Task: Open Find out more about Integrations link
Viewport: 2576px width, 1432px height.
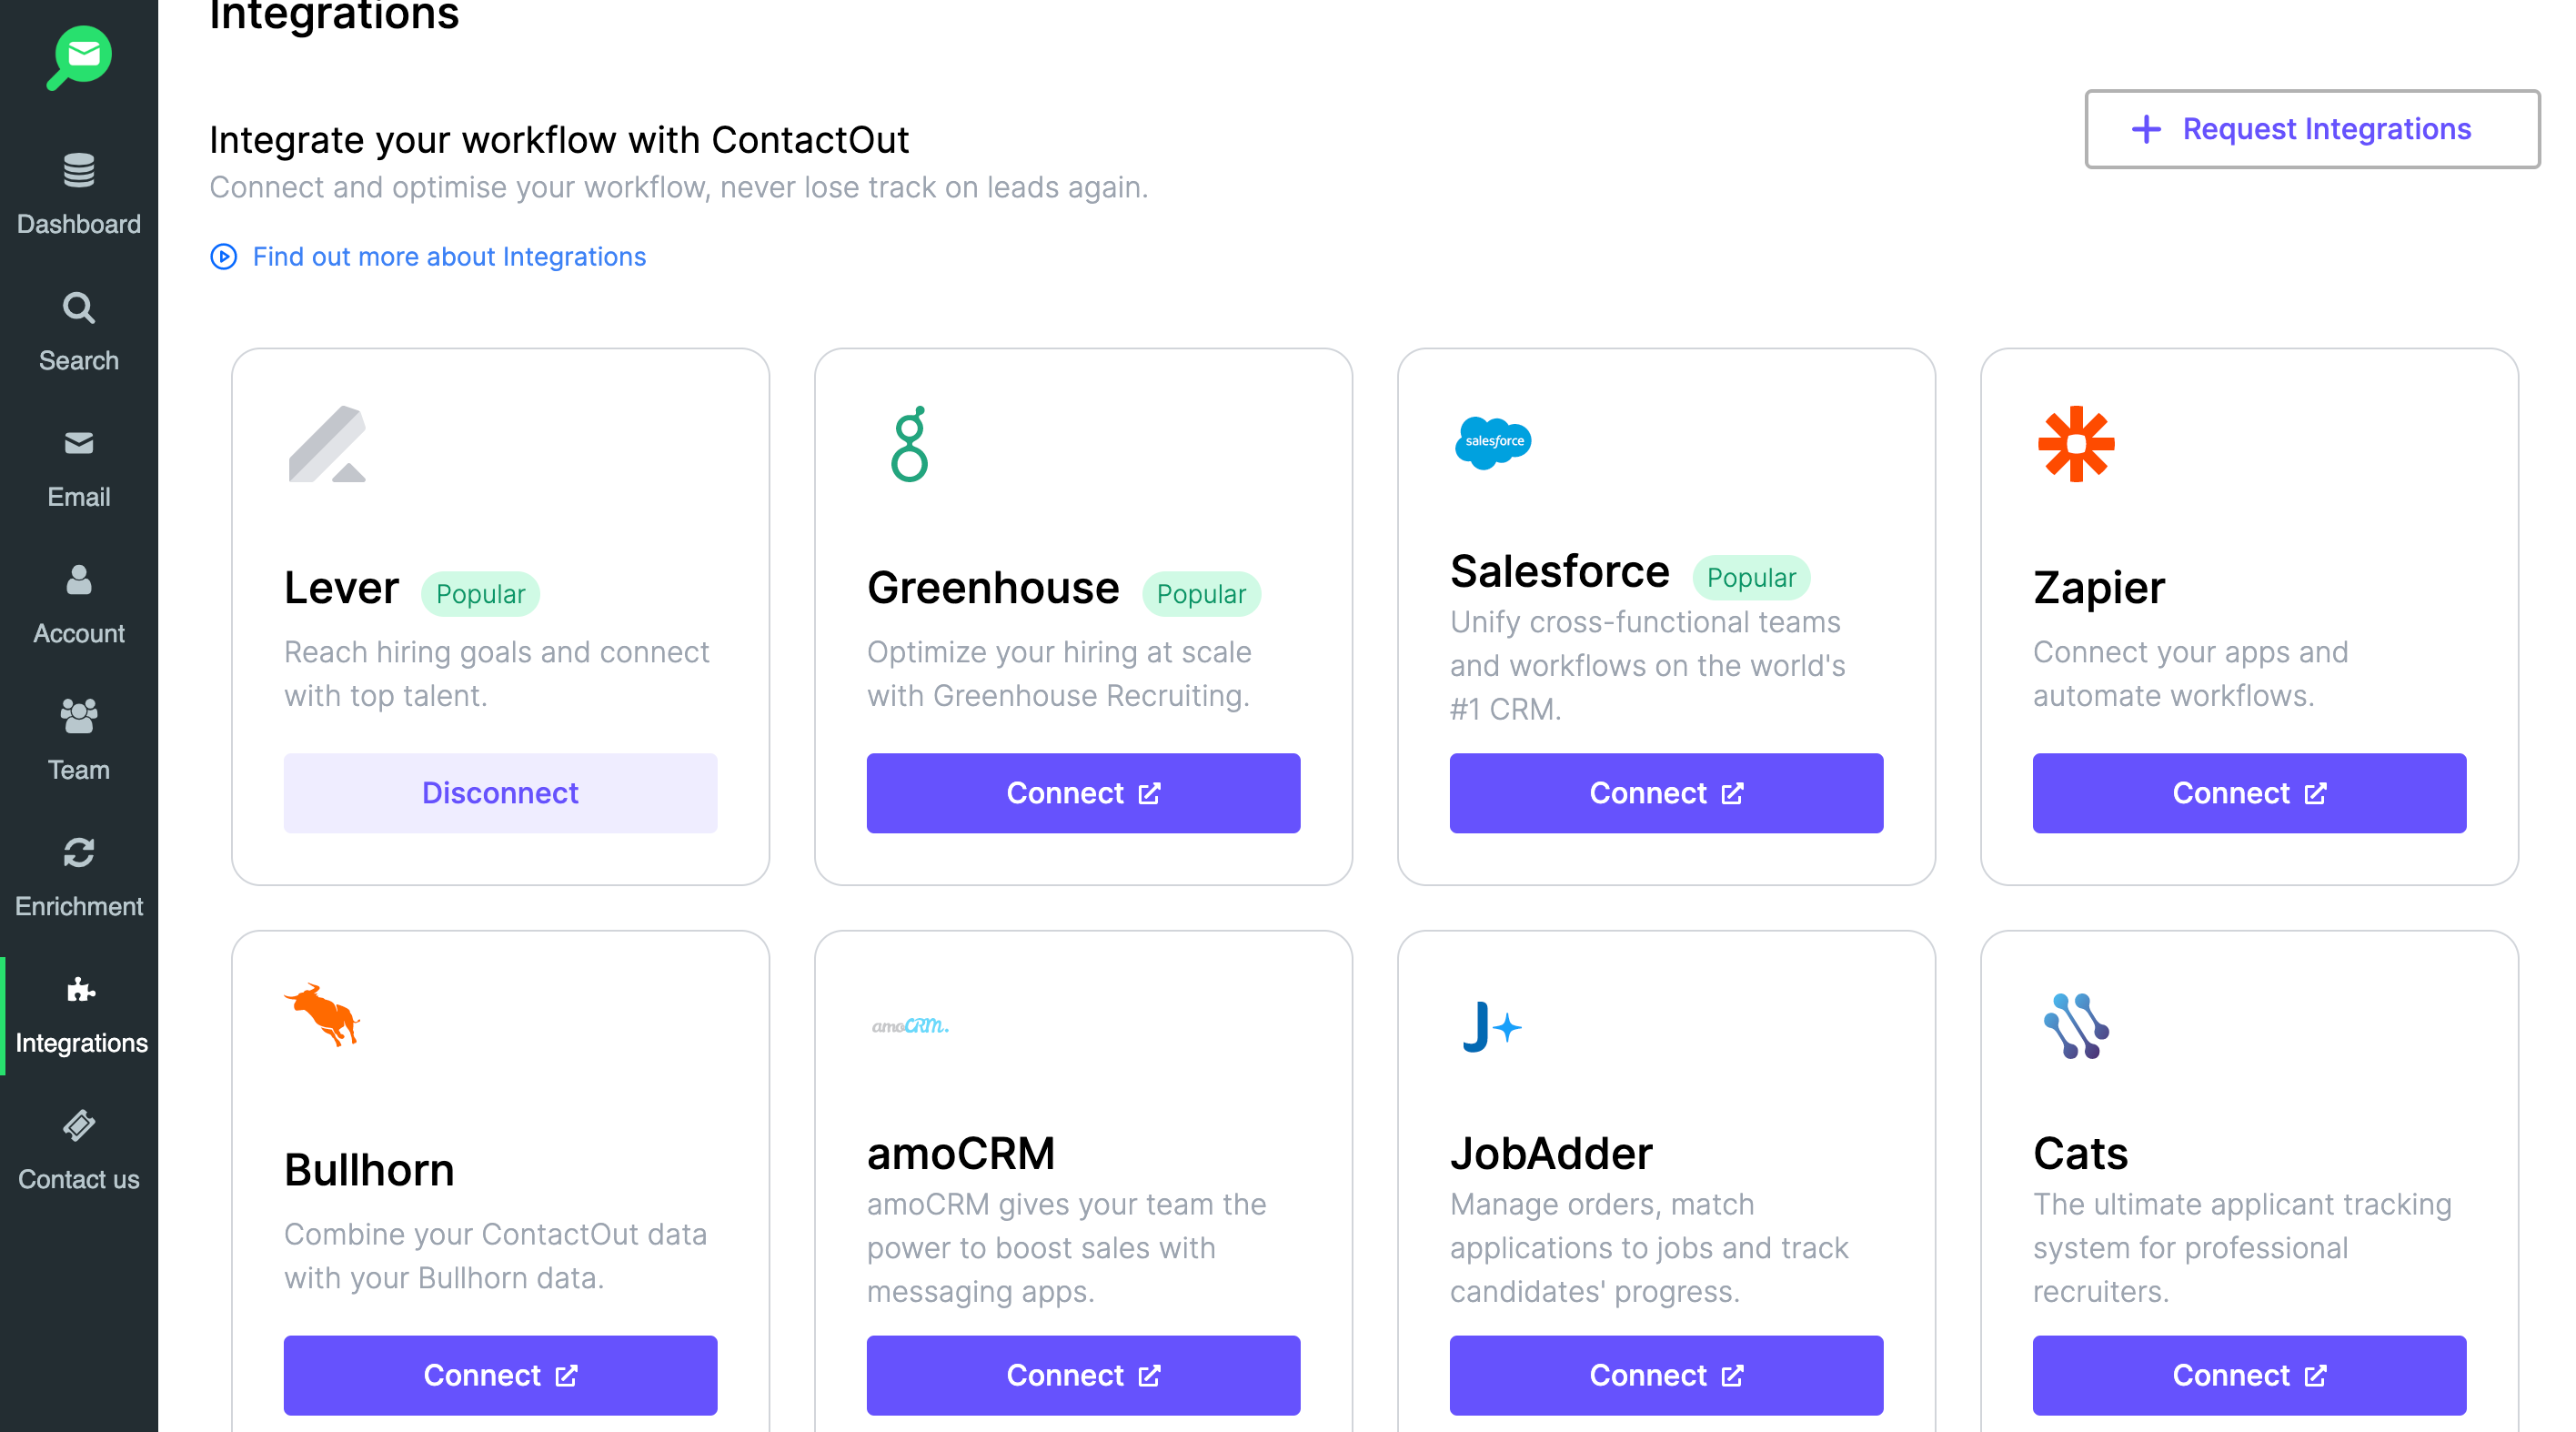Action: tap(446, 256)
